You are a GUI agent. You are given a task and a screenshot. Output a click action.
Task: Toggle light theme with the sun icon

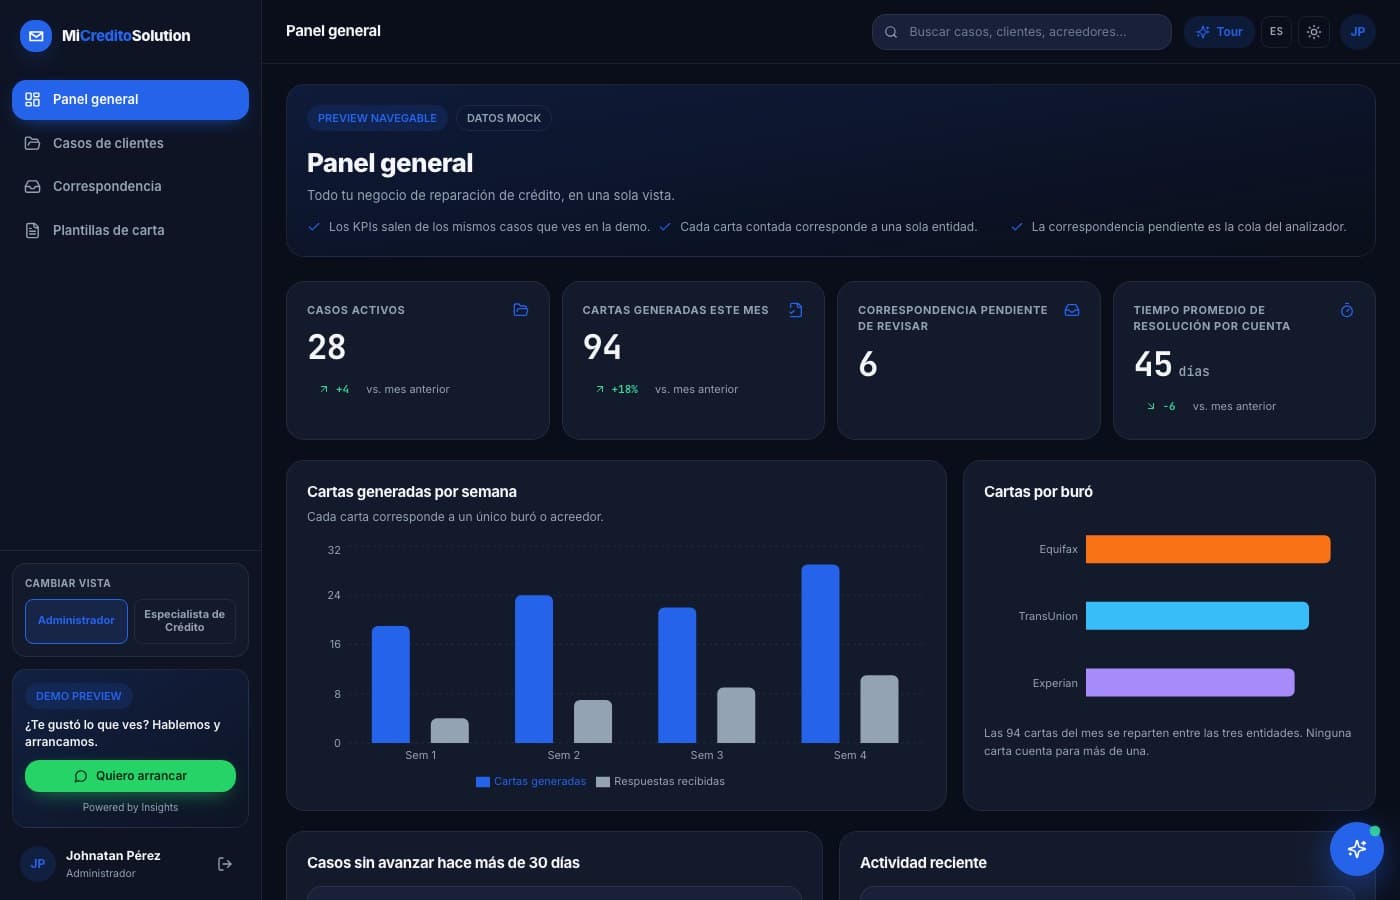pyautogui.click(x=1314, y=32)
